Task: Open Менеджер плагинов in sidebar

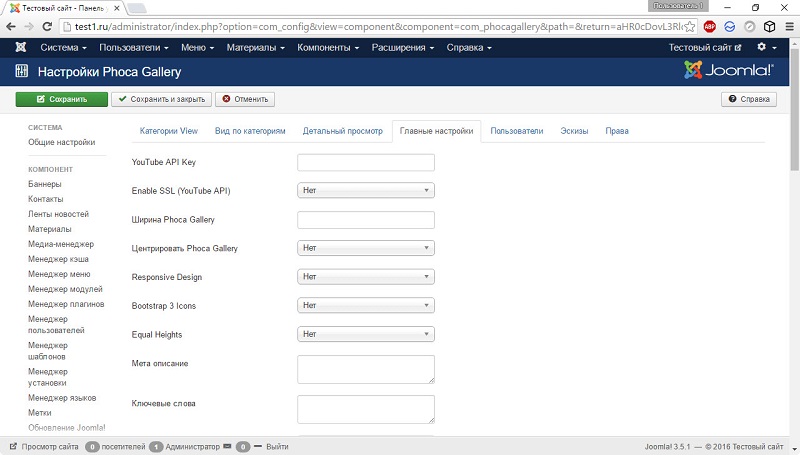Action: pyautogui.click(x=66, y=304)
